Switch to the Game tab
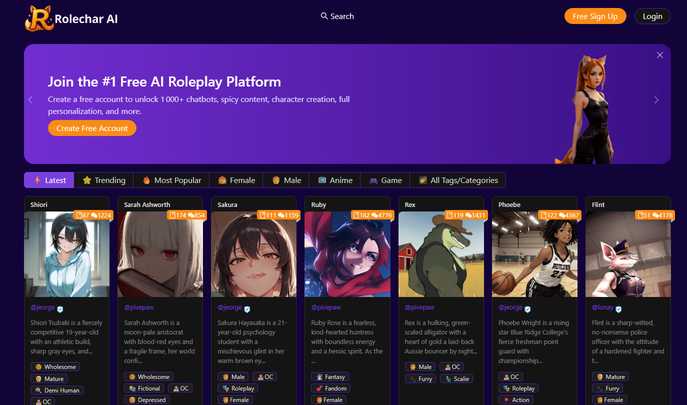Screen dimensions: 687x405 pos(385,180)
